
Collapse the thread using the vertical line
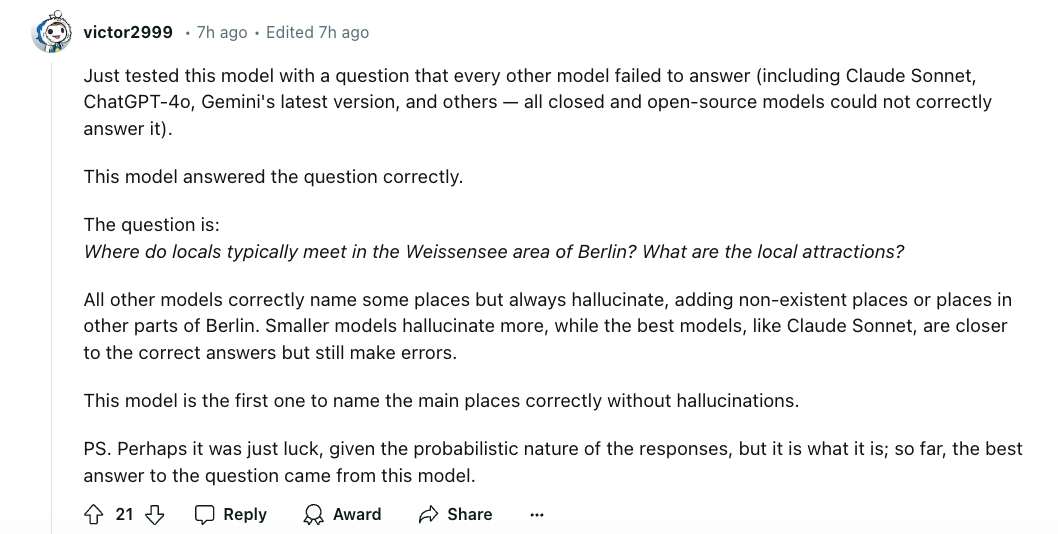[52, 280]
